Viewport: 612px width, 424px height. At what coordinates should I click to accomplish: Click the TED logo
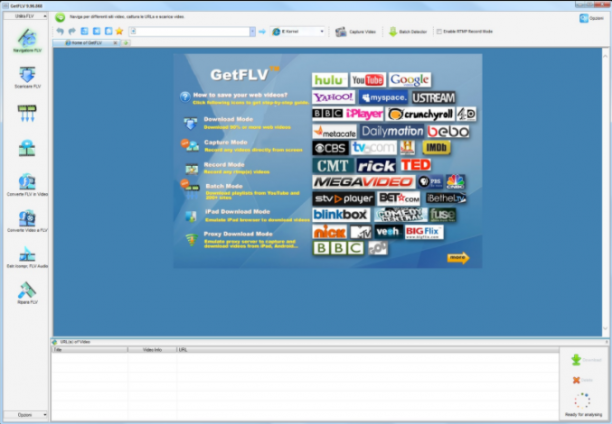tap(416, 165)
